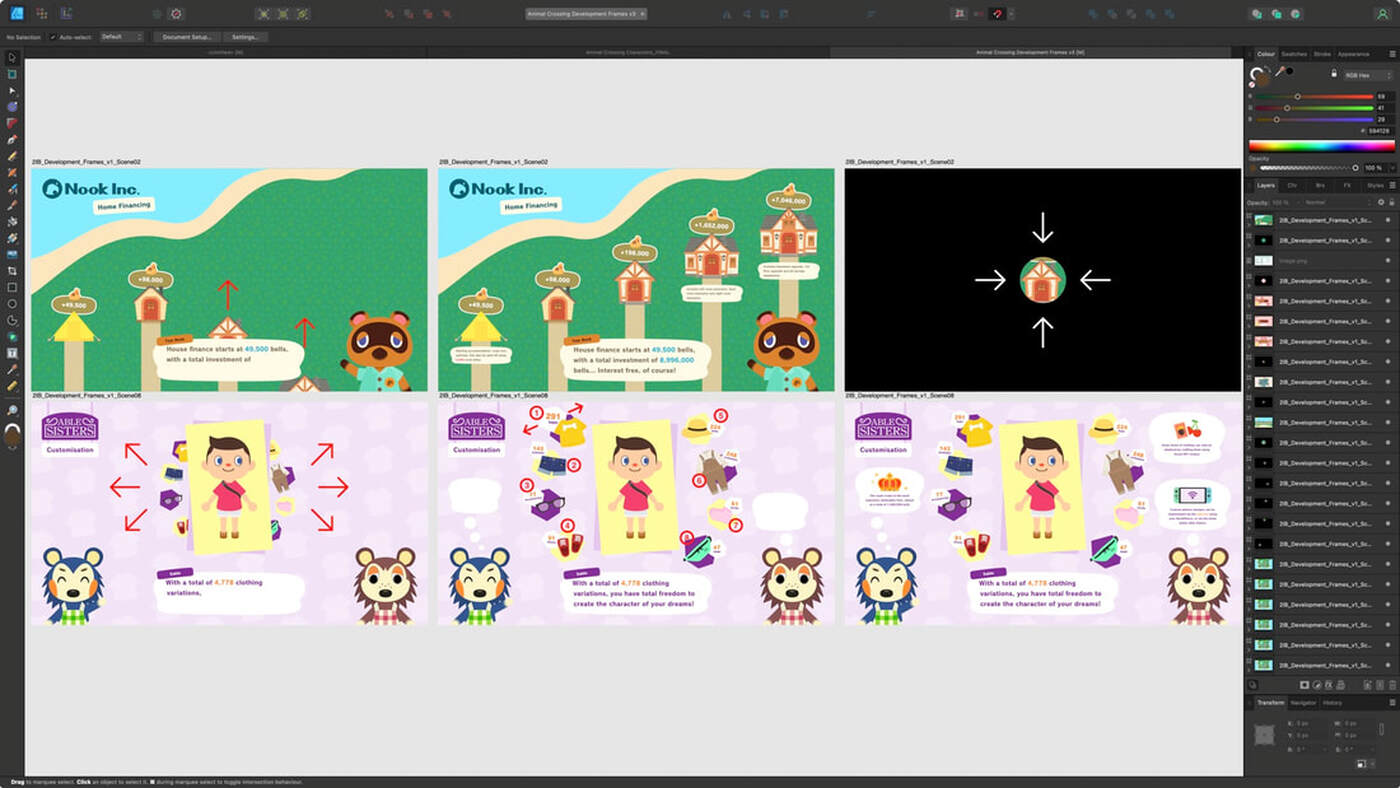Select the Frame Text tool
Image resolution: width=1400 pixels, height=788 pixels.
[x=12, y=353]
